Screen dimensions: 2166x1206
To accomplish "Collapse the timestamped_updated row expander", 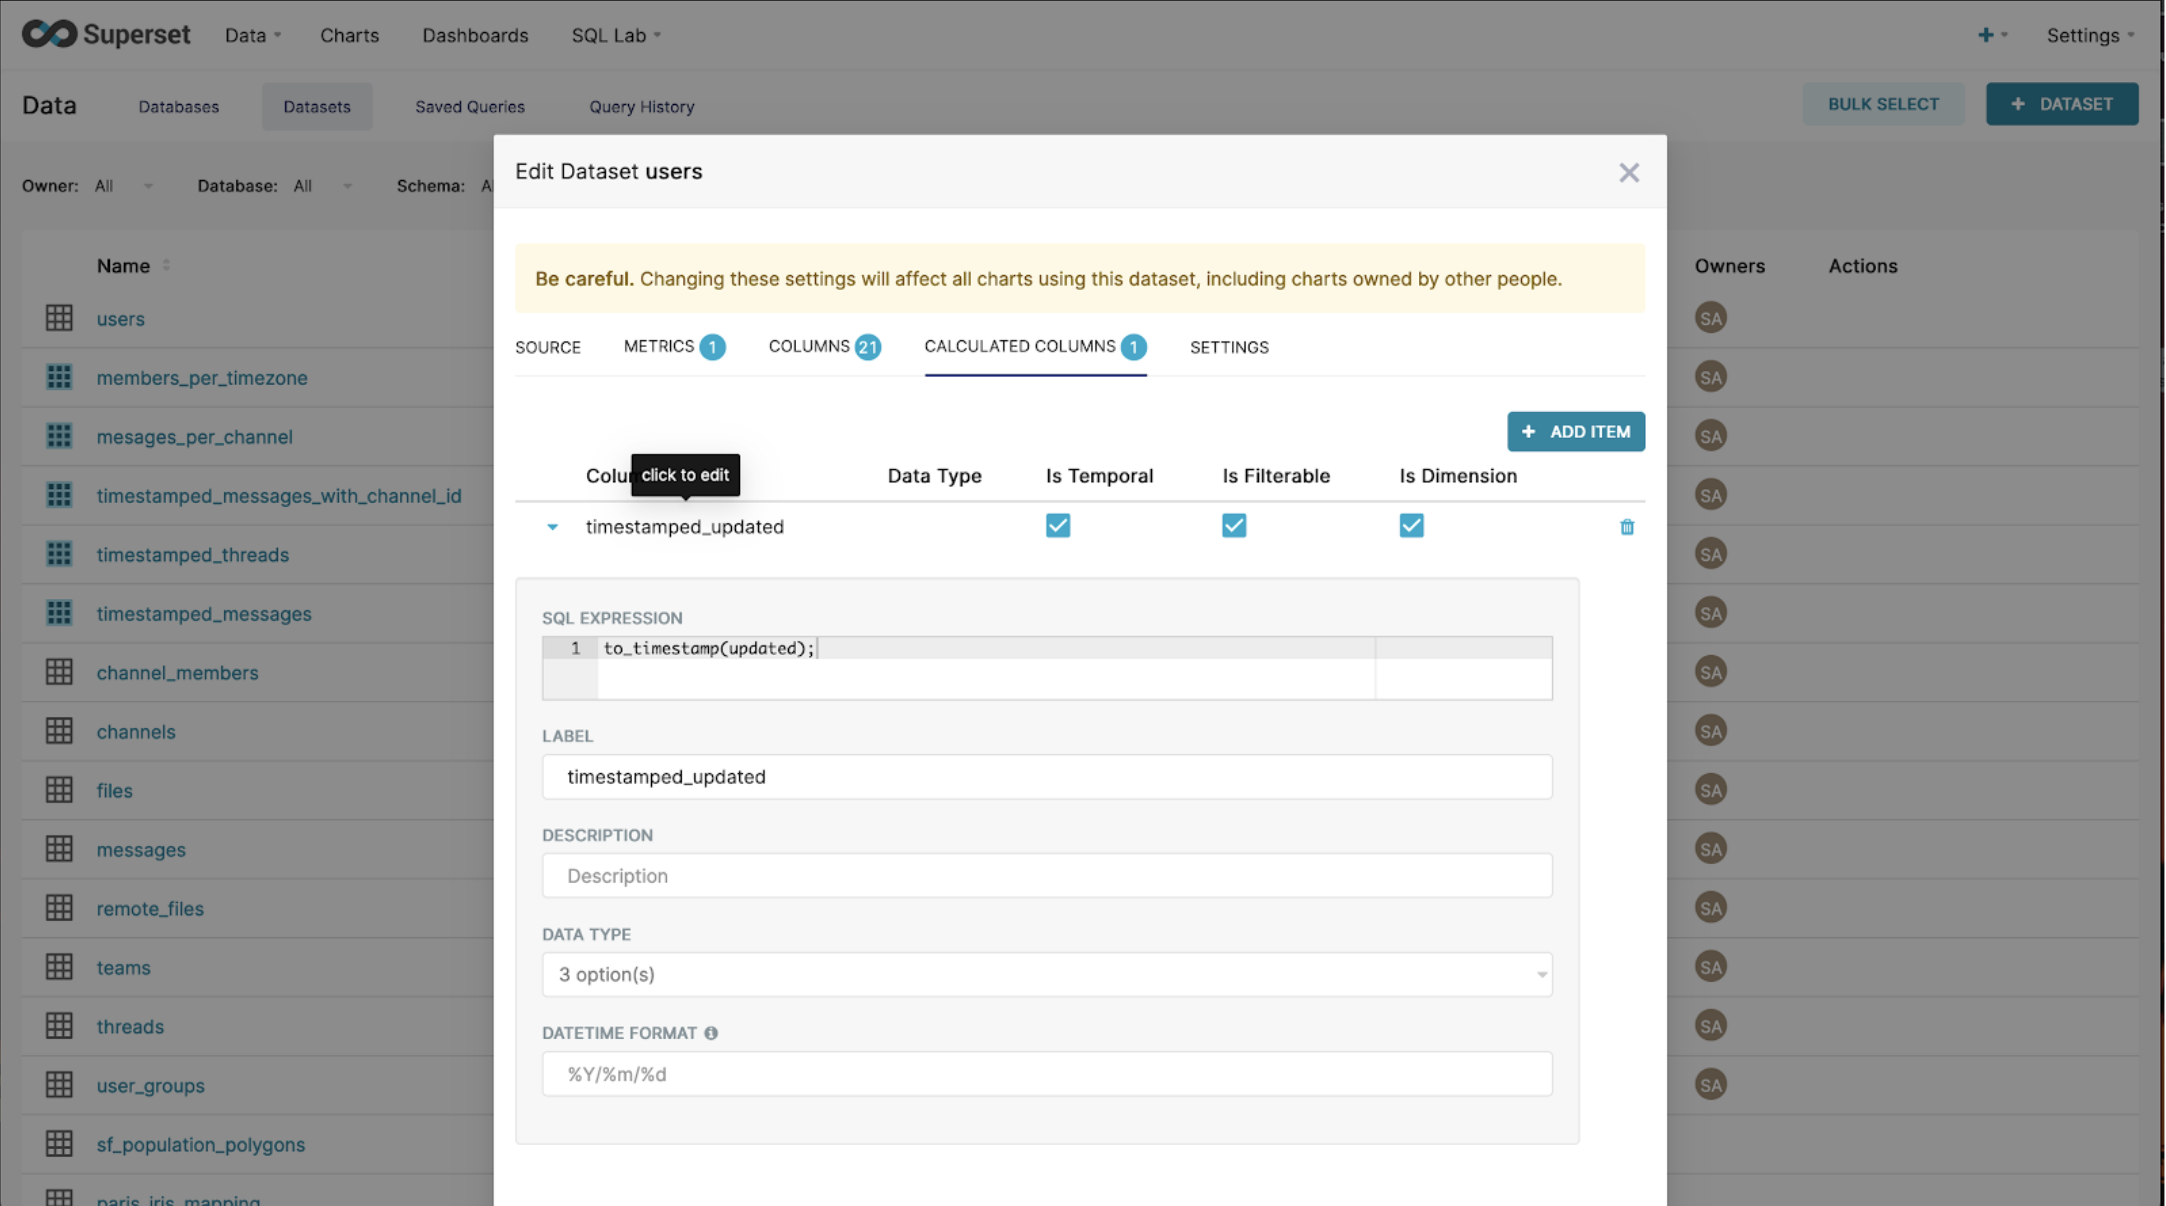I will point(552,527).
